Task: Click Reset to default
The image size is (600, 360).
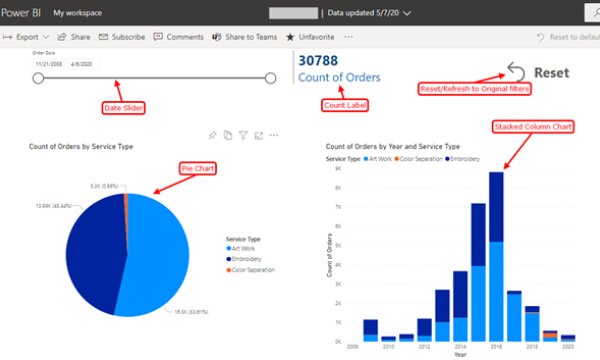Action: click(568, 37)
